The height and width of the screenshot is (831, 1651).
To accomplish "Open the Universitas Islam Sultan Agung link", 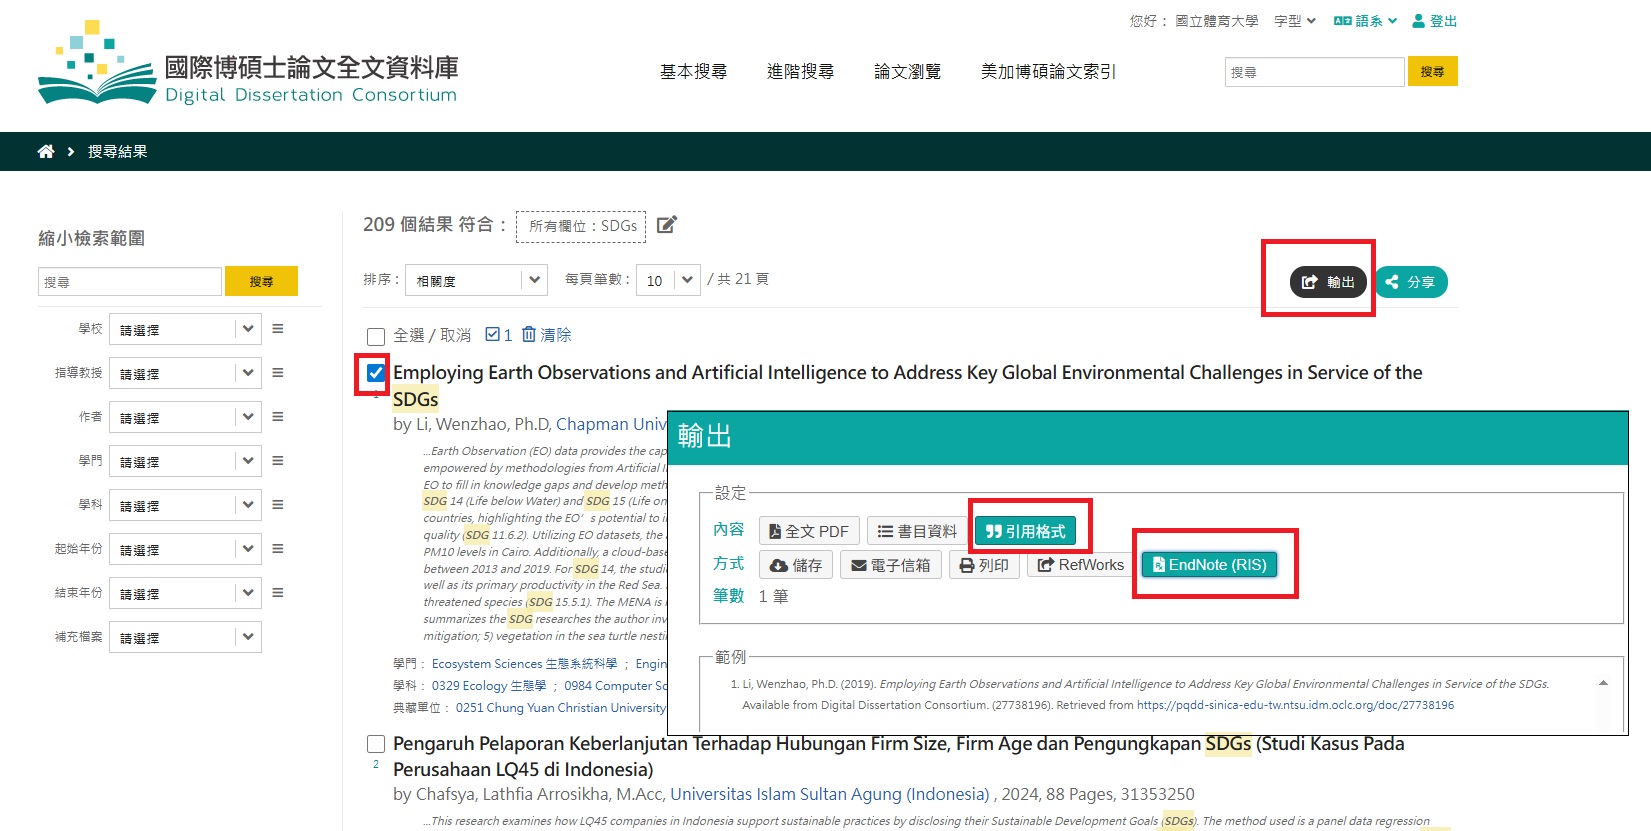I will (x=829, y=794).
